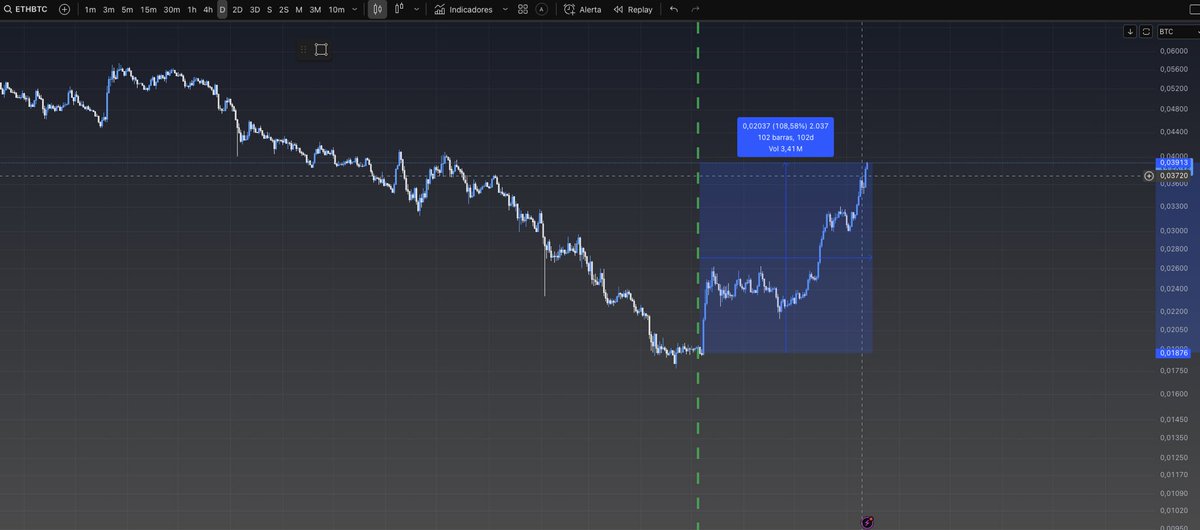Select the 1m timeframe
The height and width of the screenshot is (530, 1200).
pos(91,9)
